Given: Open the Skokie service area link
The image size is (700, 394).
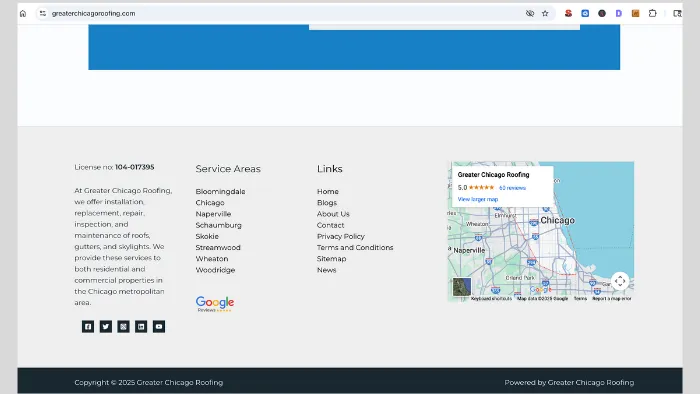Looking at the screenshot, I should (x=207, y=236).
